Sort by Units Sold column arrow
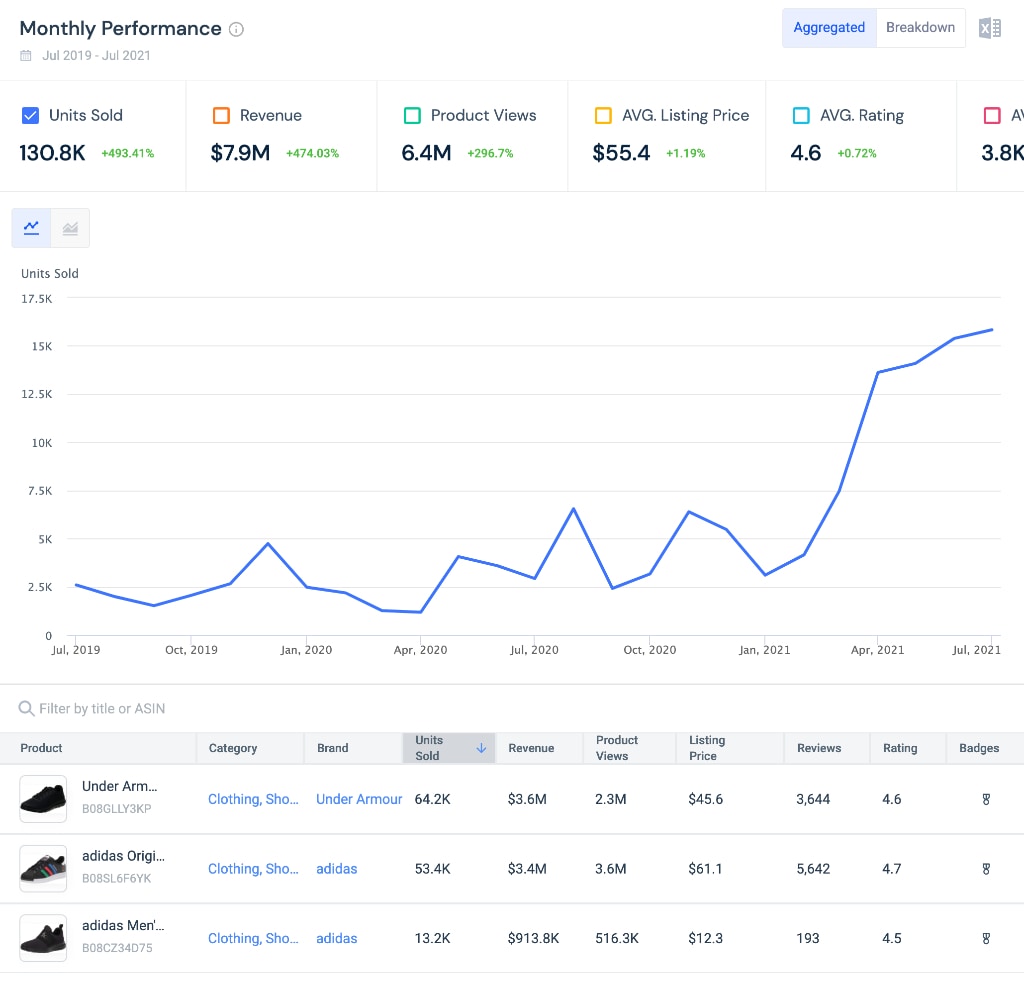Screen dimensions: 1024x981 click(x=481, y=748)
